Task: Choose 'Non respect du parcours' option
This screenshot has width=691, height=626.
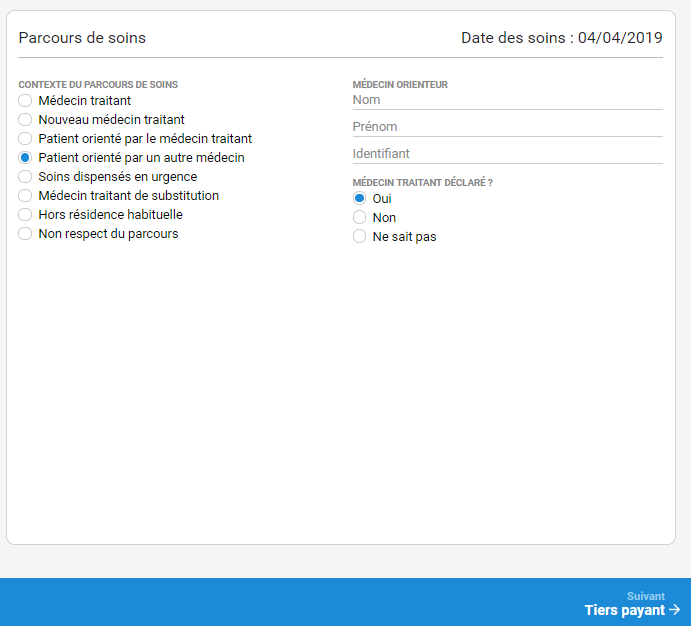Action: (26, 234)
